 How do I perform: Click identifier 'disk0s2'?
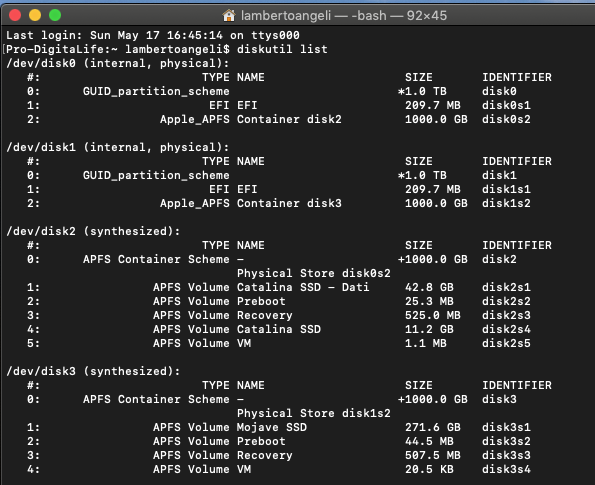(506, 119)
